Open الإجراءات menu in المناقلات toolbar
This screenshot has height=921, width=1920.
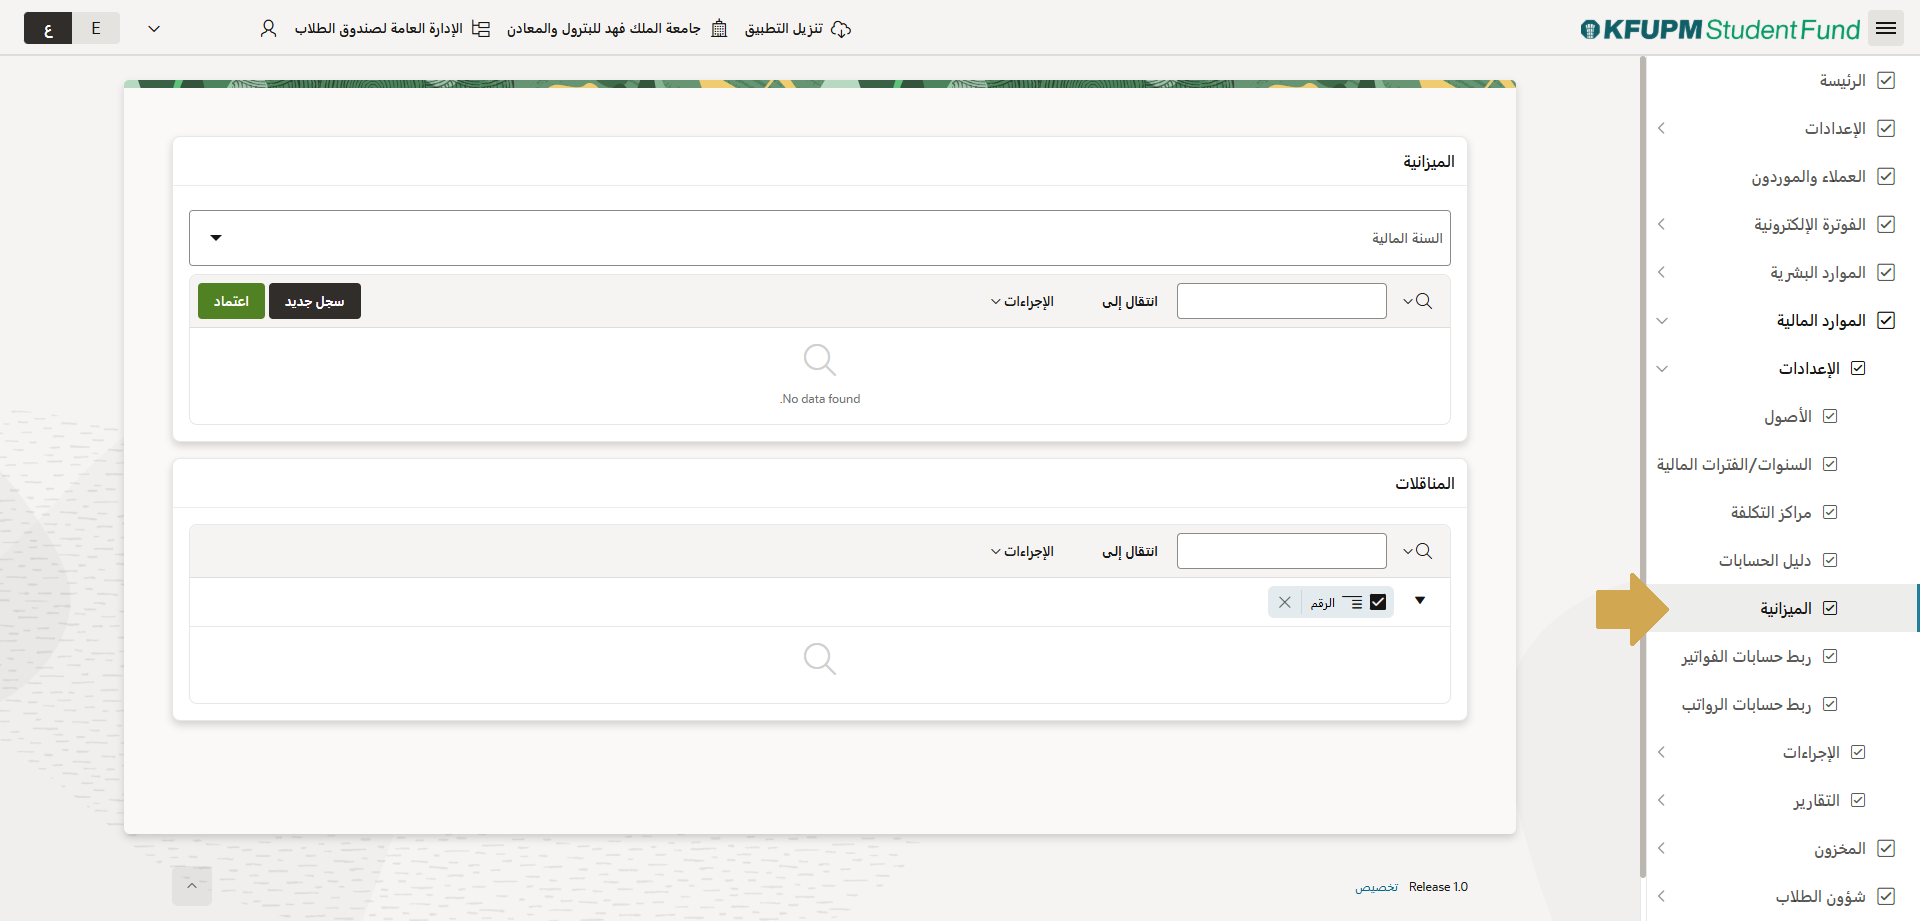click(1022, 551)
